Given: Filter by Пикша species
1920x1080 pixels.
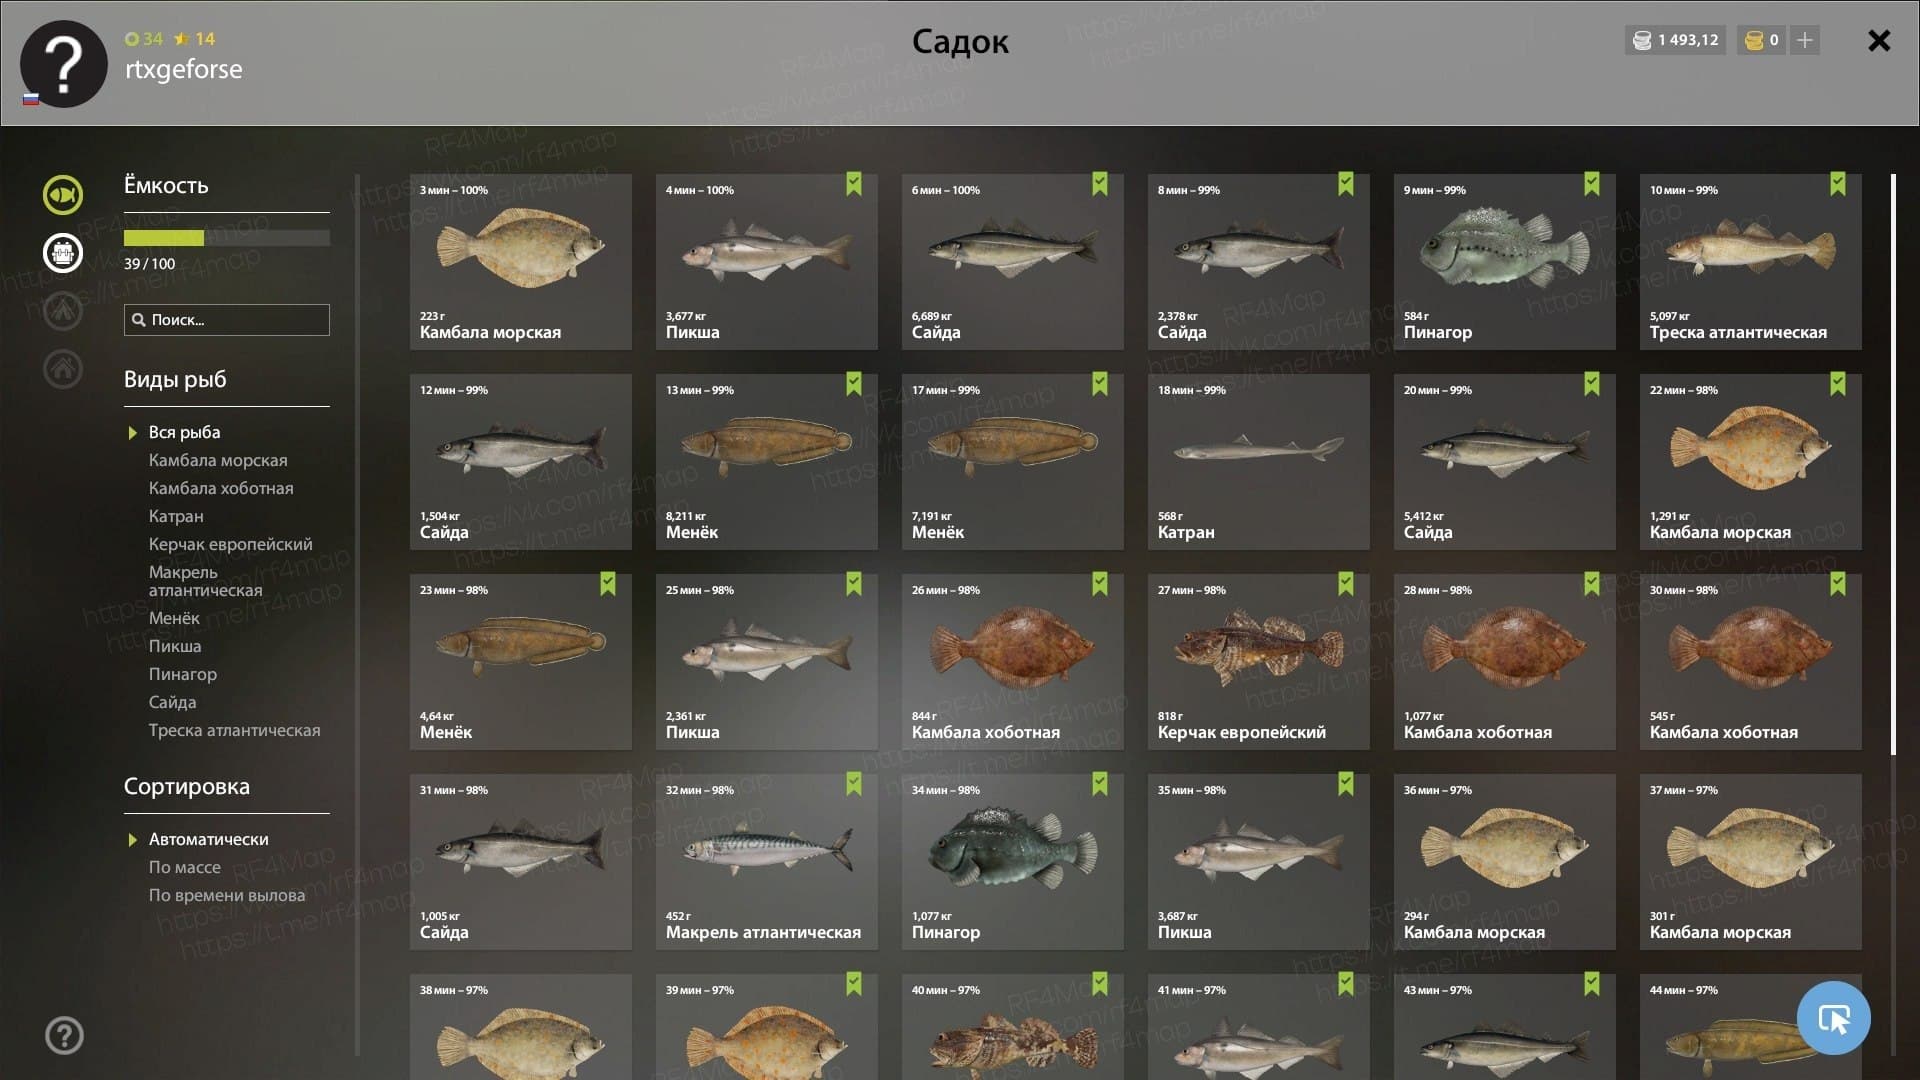Looking at the screenshot, I should pyautogui.click(x=175, y=646).
